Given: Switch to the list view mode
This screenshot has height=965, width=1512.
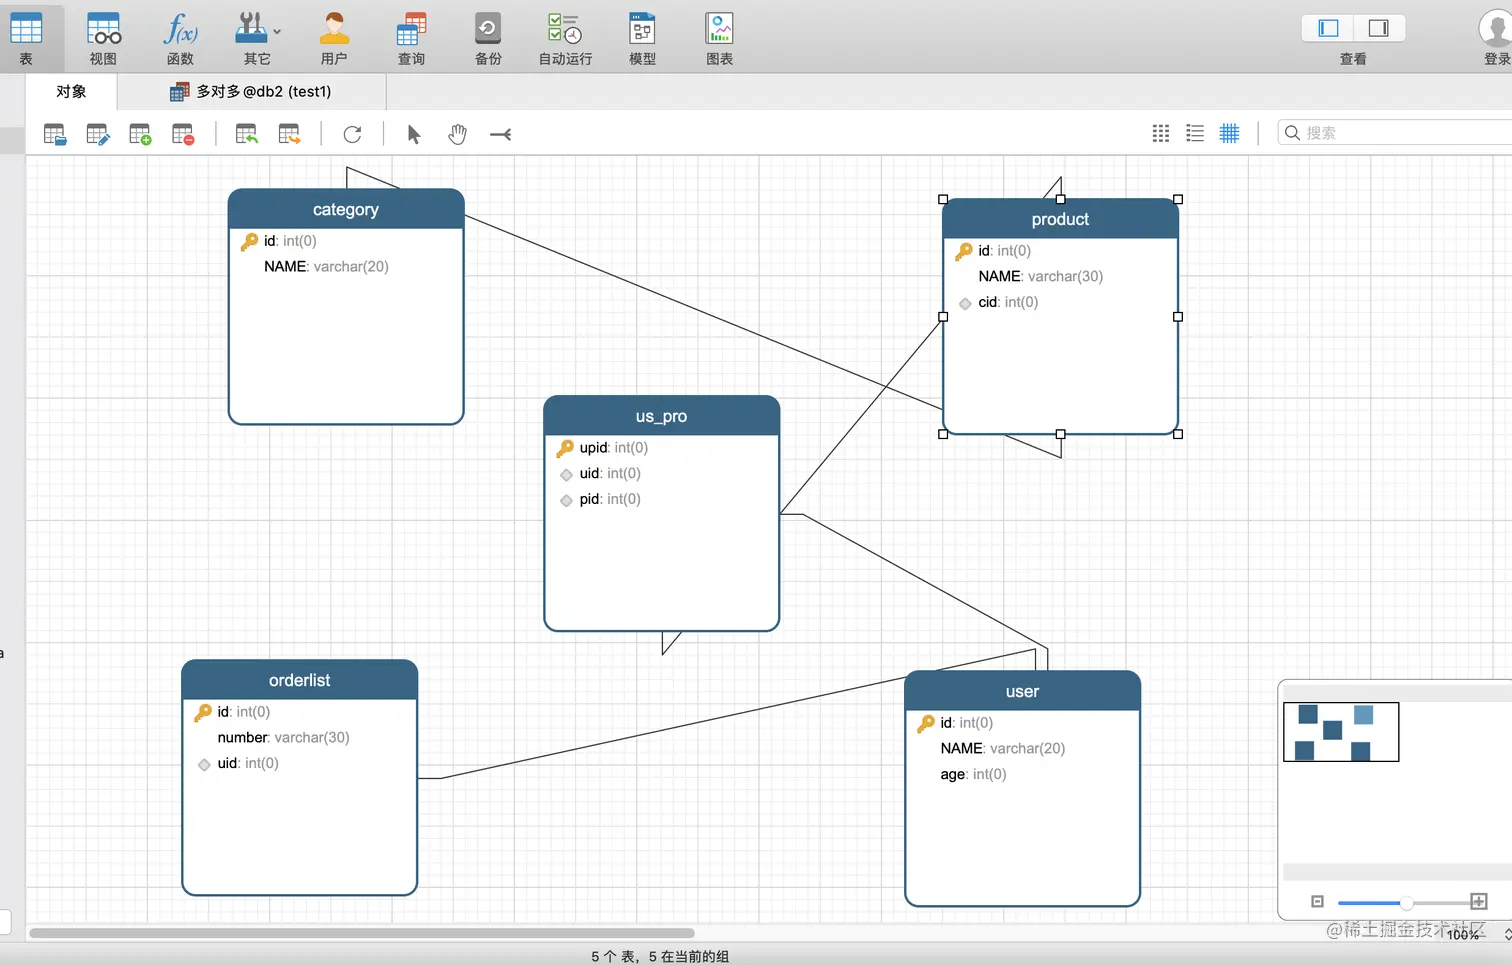Looking at the screenshot, I should tap(1195, 133).
